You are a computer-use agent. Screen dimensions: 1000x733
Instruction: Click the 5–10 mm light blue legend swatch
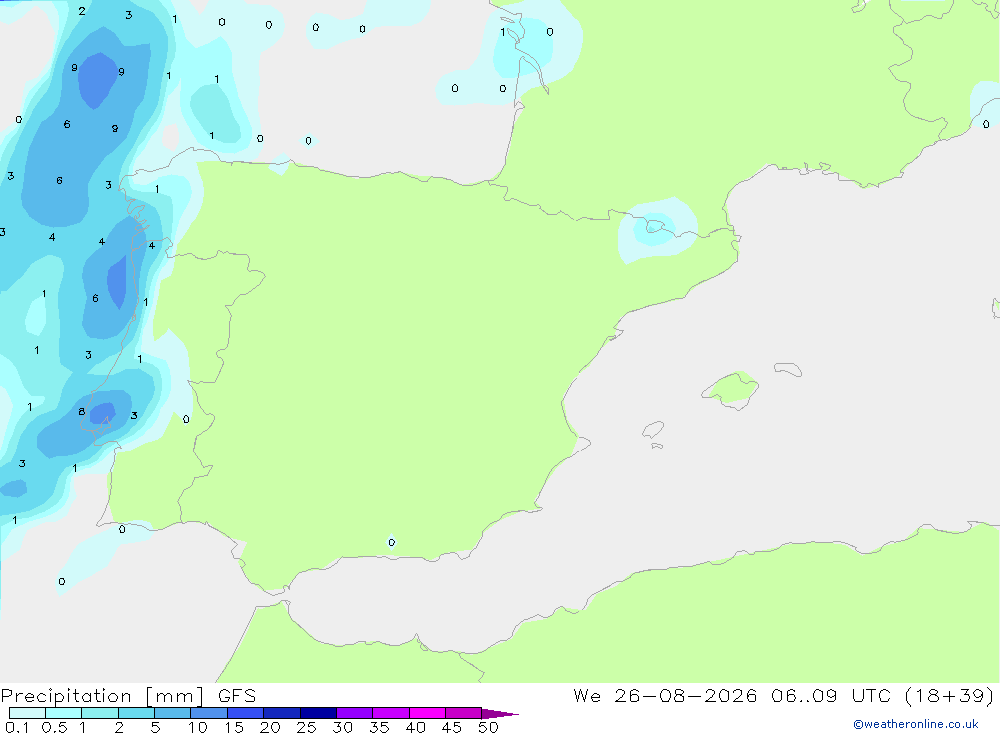point(173,713)
